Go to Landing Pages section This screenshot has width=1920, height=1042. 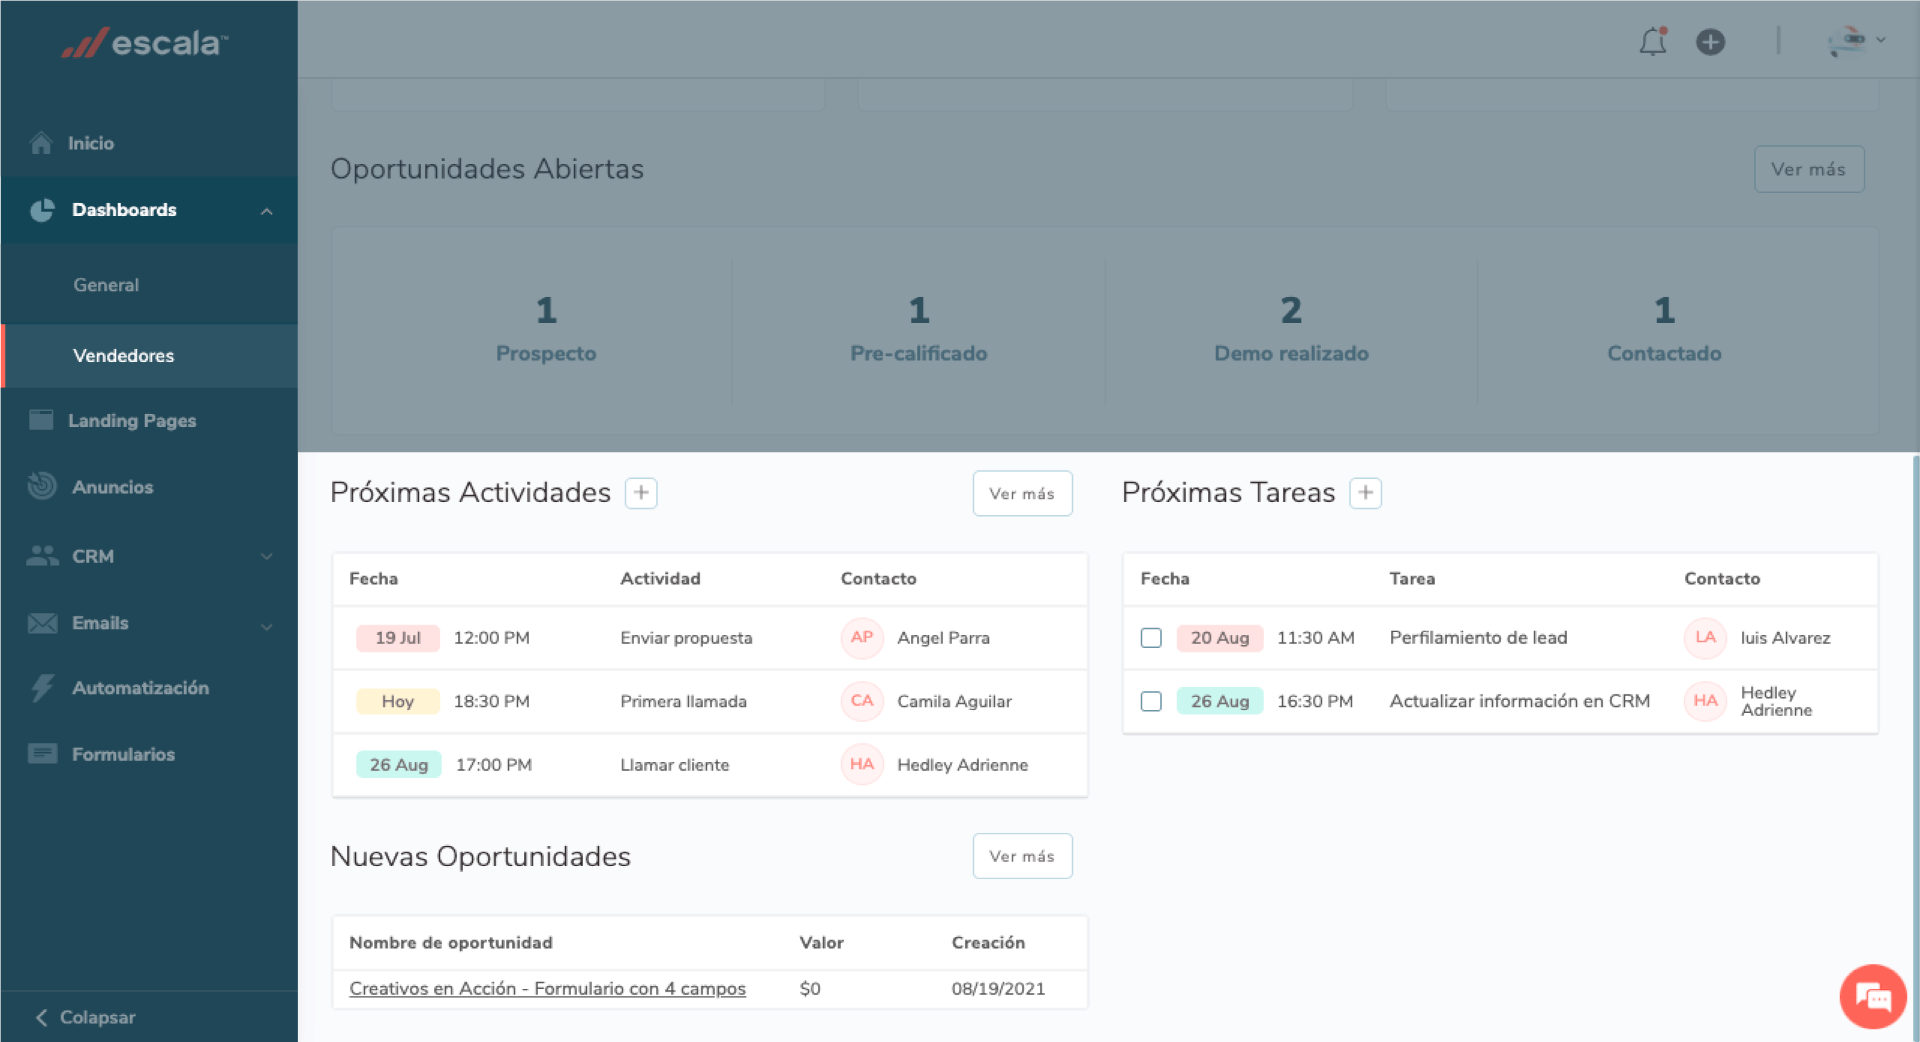(x=131, y=421)
